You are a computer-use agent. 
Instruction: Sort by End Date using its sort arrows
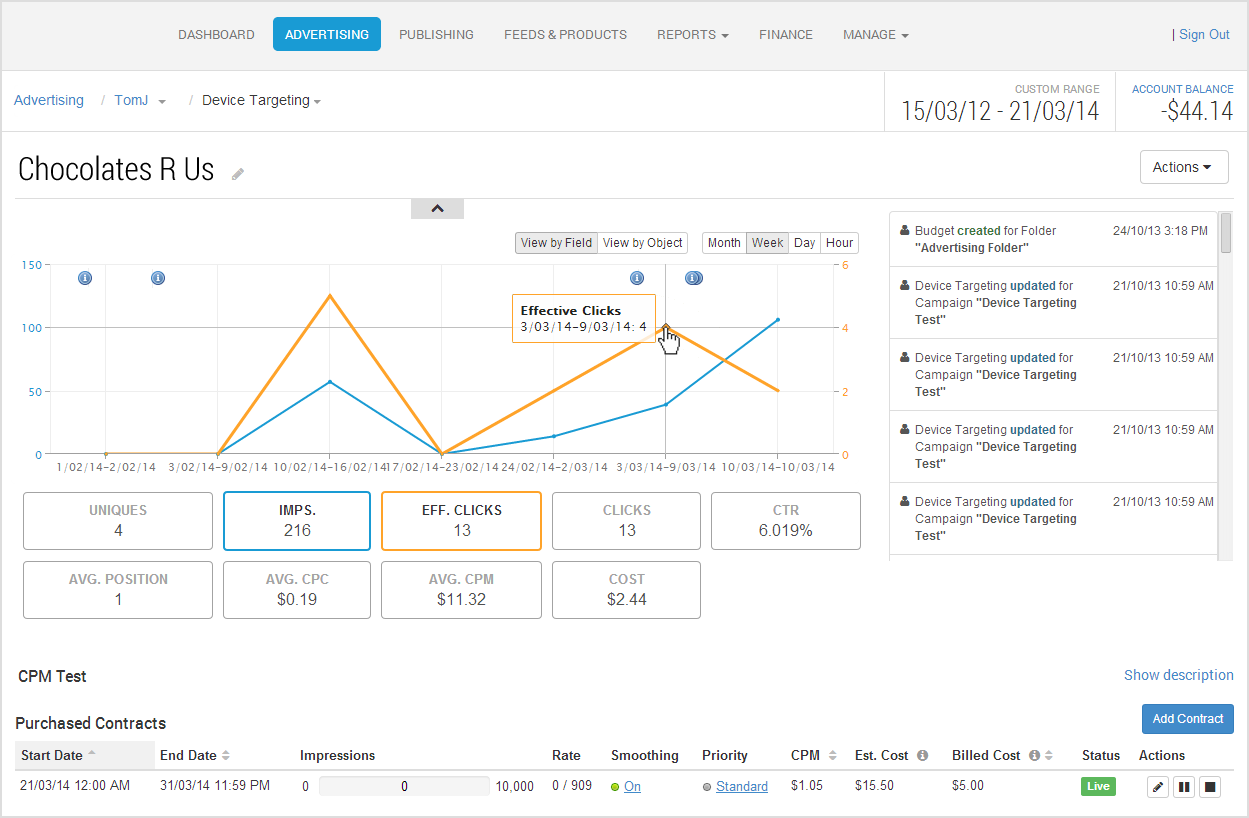(x=226, y=756)
